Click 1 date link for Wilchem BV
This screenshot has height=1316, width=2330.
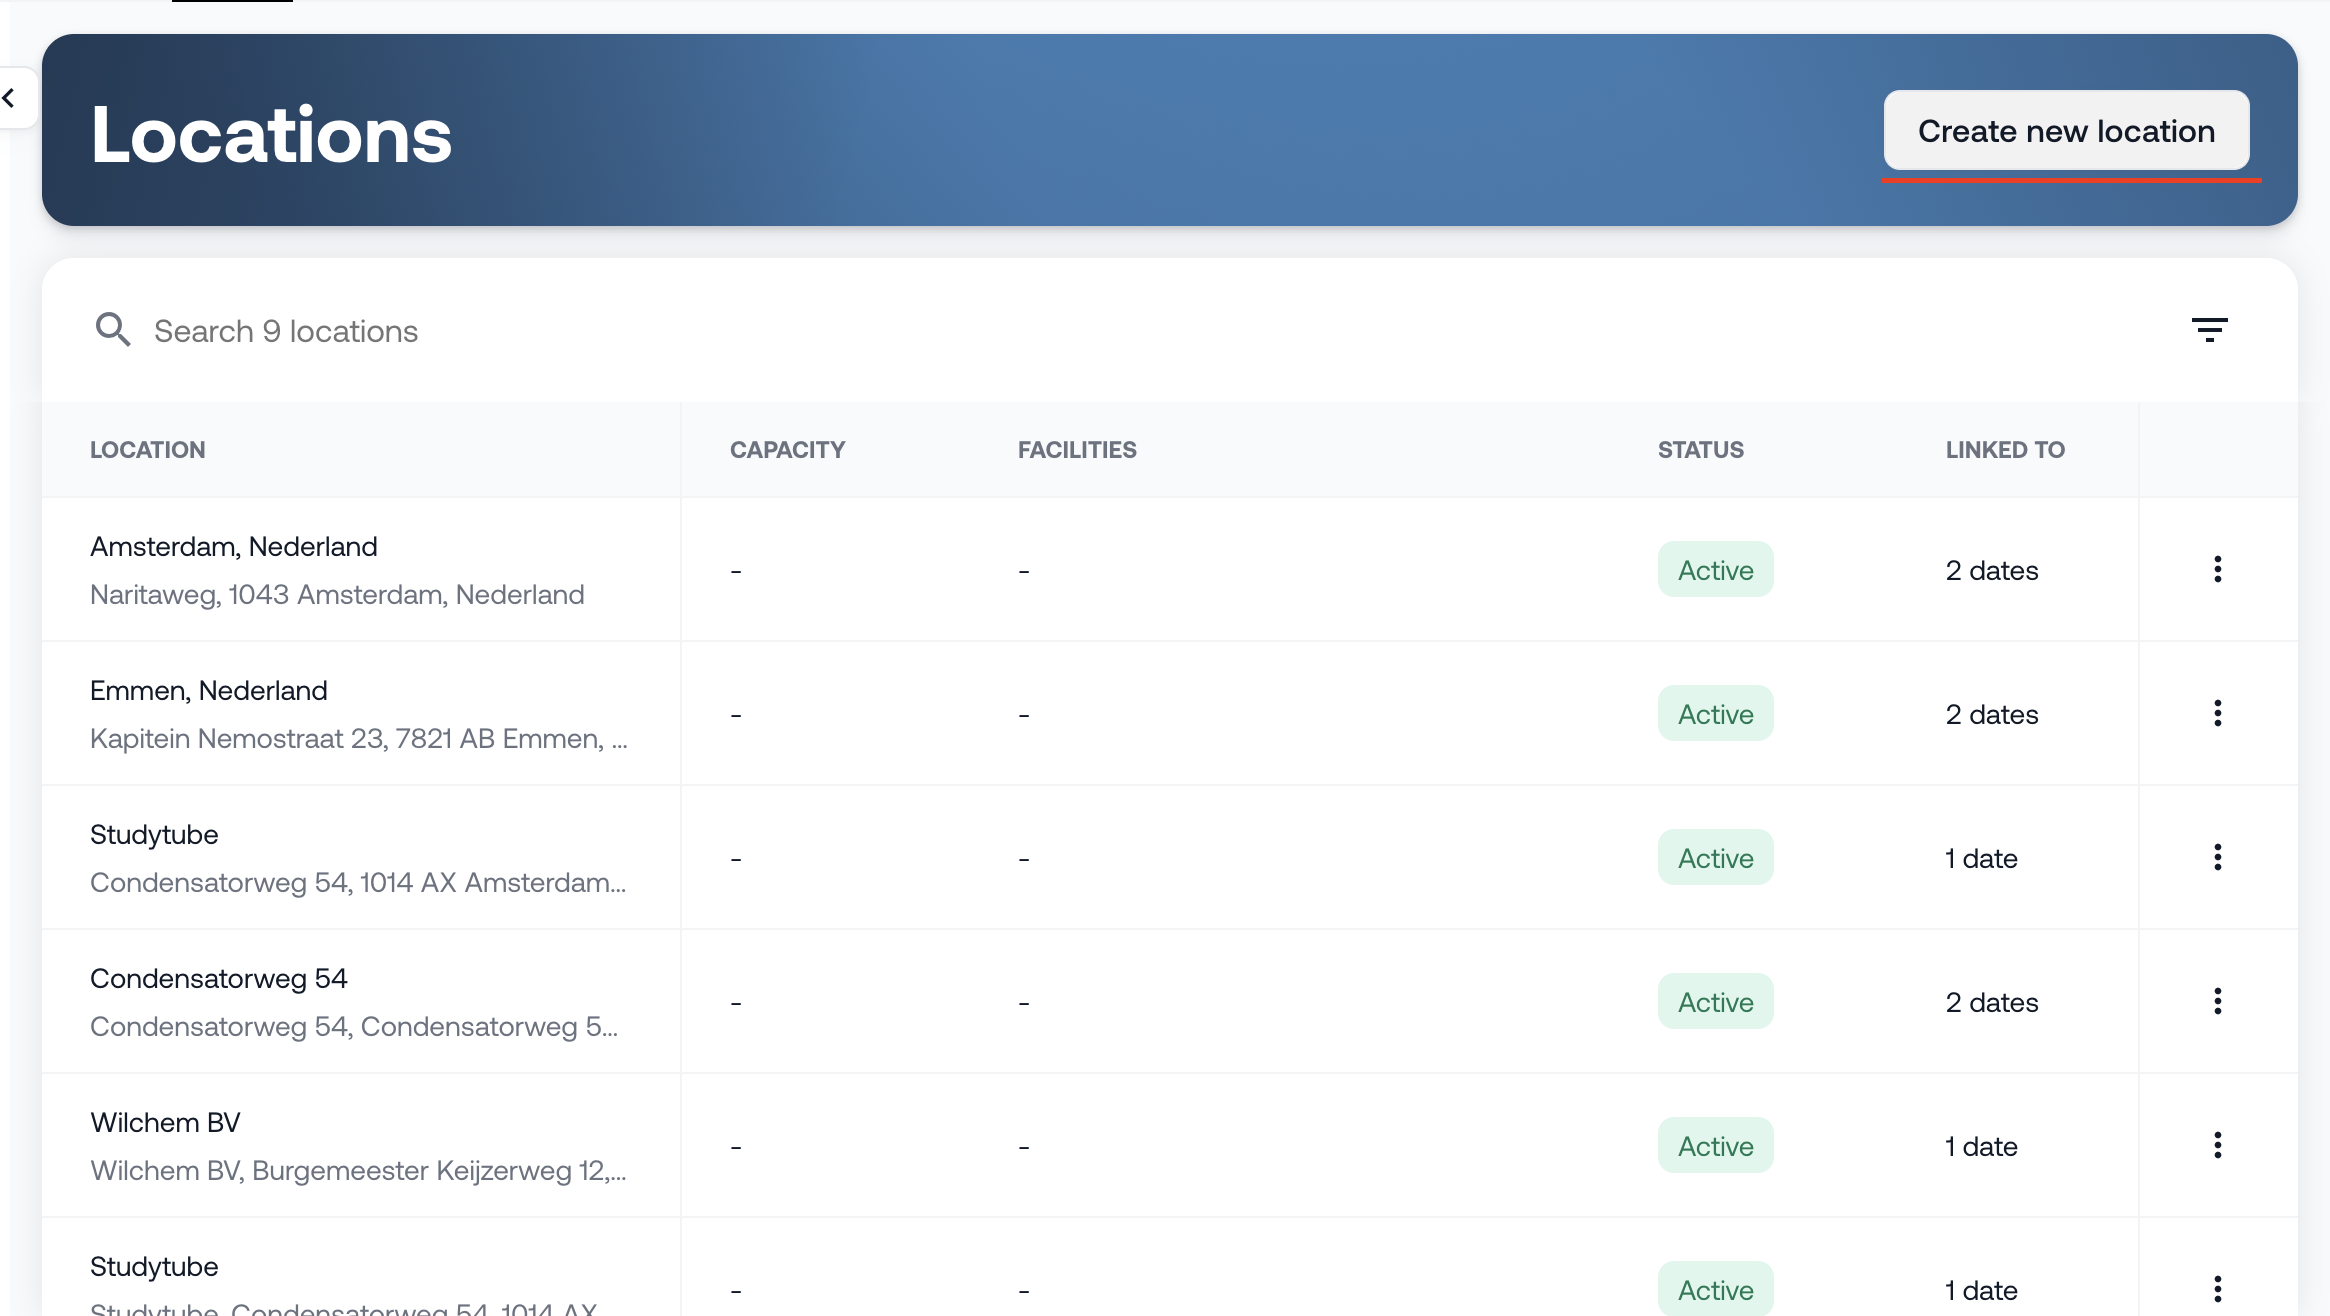tap(1981, 1147)
